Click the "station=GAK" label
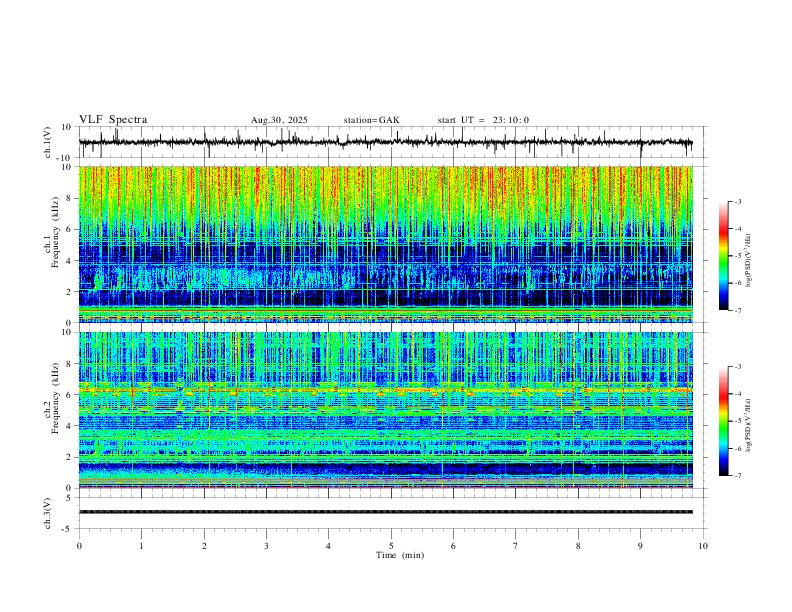792x612 pixels. pos(372,120)
